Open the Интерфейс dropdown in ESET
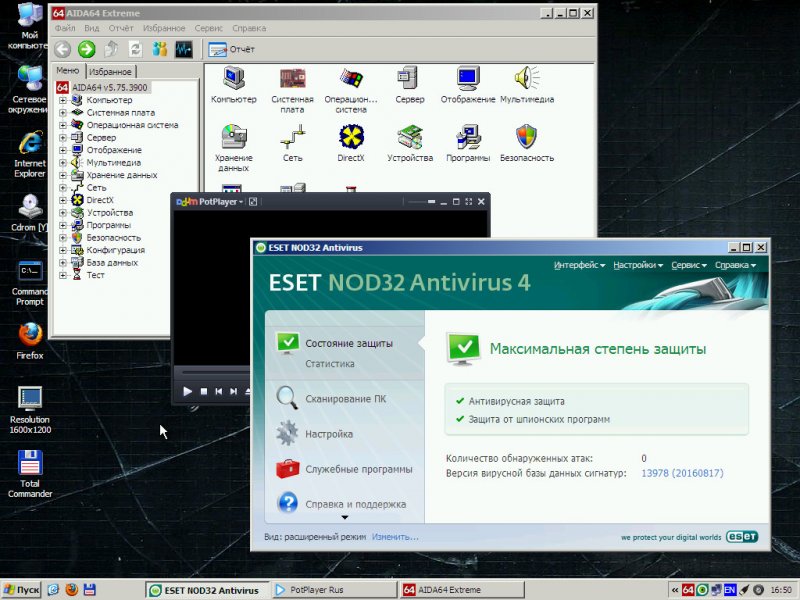This screenshot has height=600, width=800. [579, 265]
